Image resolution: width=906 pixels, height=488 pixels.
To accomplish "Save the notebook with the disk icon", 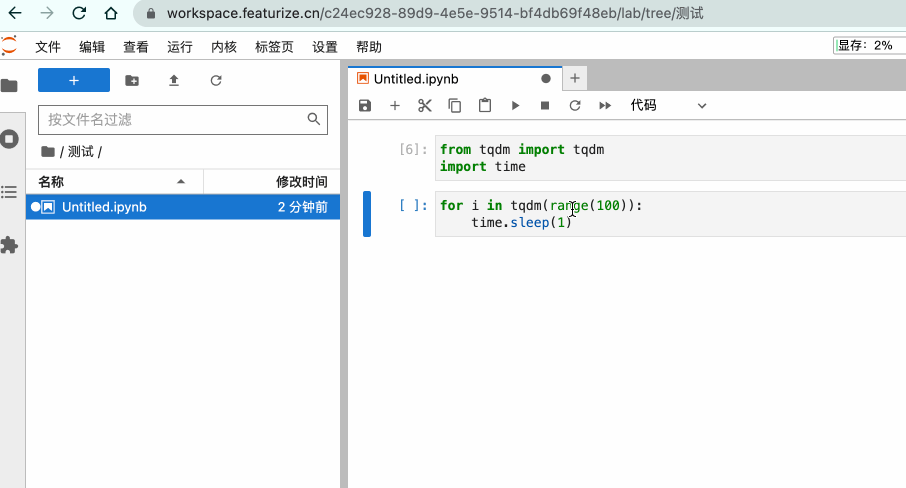I will 365,106.
